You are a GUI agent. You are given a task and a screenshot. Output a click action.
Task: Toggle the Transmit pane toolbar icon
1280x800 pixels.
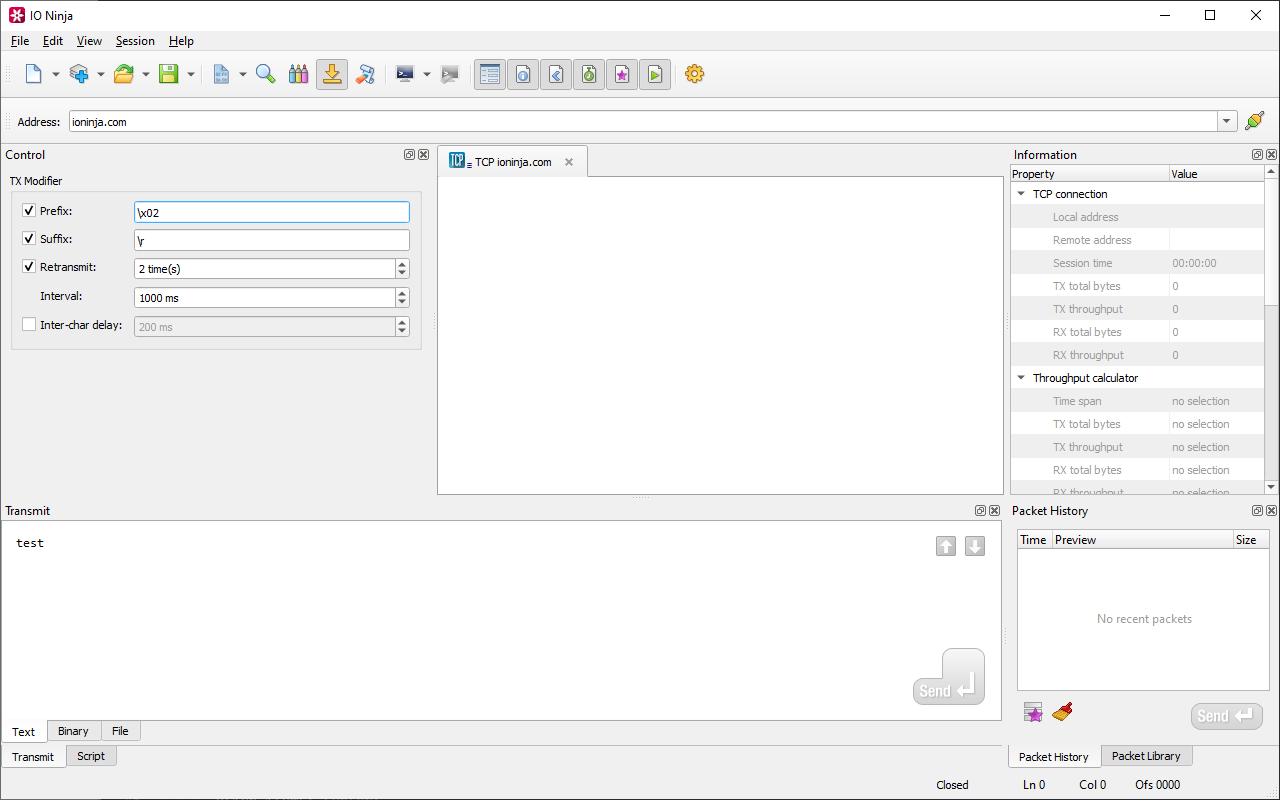tap(556, 74)
